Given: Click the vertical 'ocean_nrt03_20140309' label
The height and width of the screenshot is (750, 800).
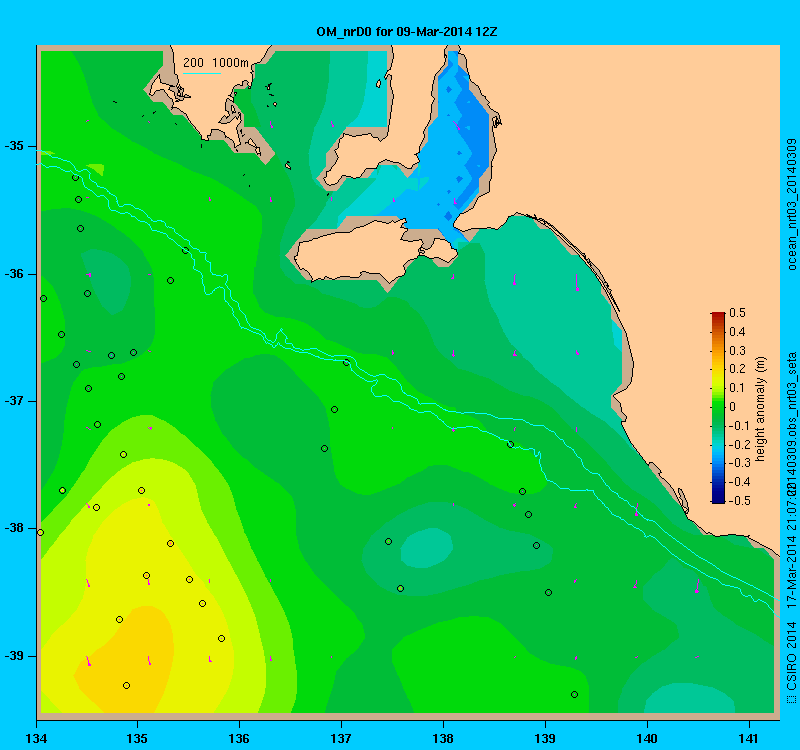Looking at the screenshot, I should coord(792,204).
